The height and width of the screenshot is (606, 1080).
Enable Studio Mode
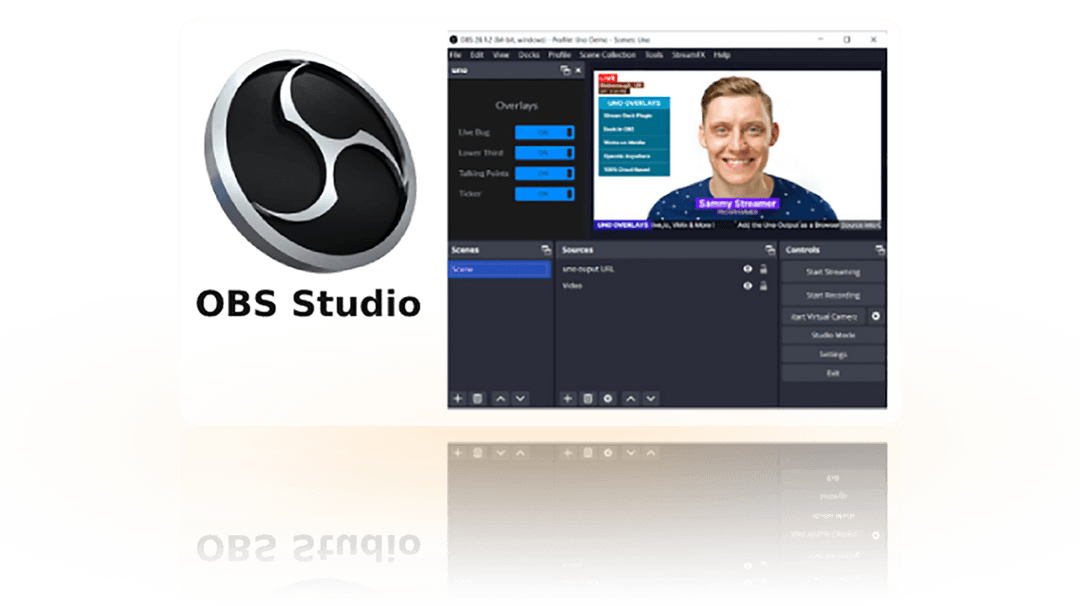click(x=833, y=334)
